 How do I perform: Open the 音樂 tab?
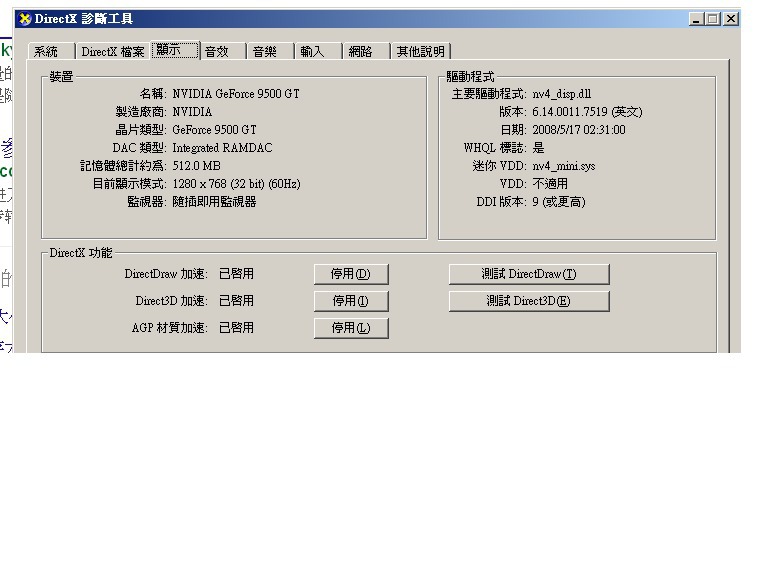pos(270,51)
